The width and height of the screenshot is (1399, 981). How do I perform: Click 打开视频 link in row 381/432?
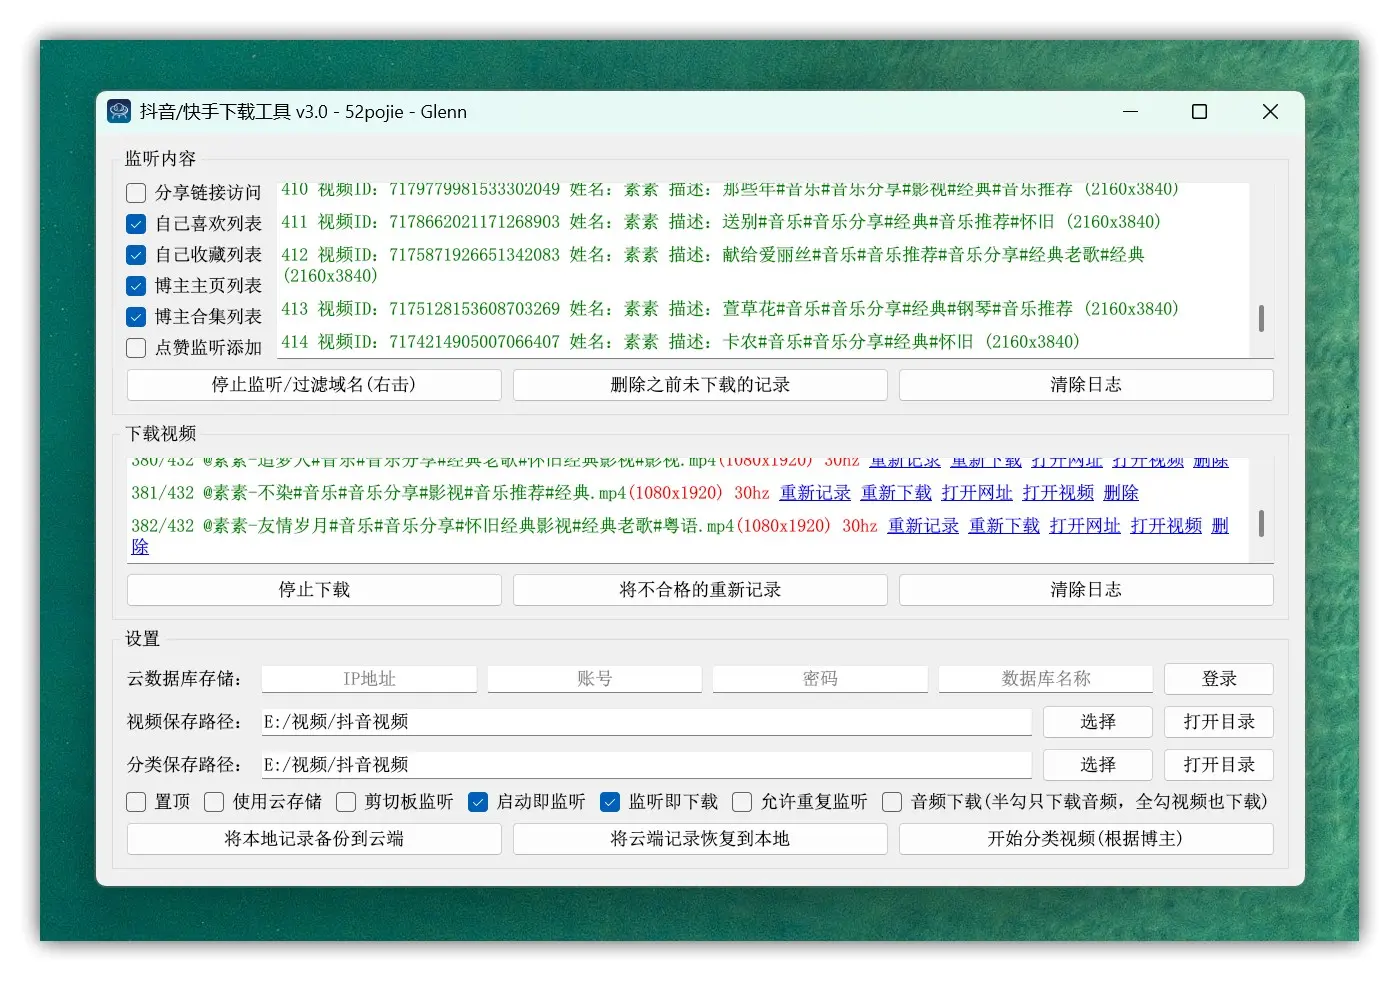[x=1058, y=493]
